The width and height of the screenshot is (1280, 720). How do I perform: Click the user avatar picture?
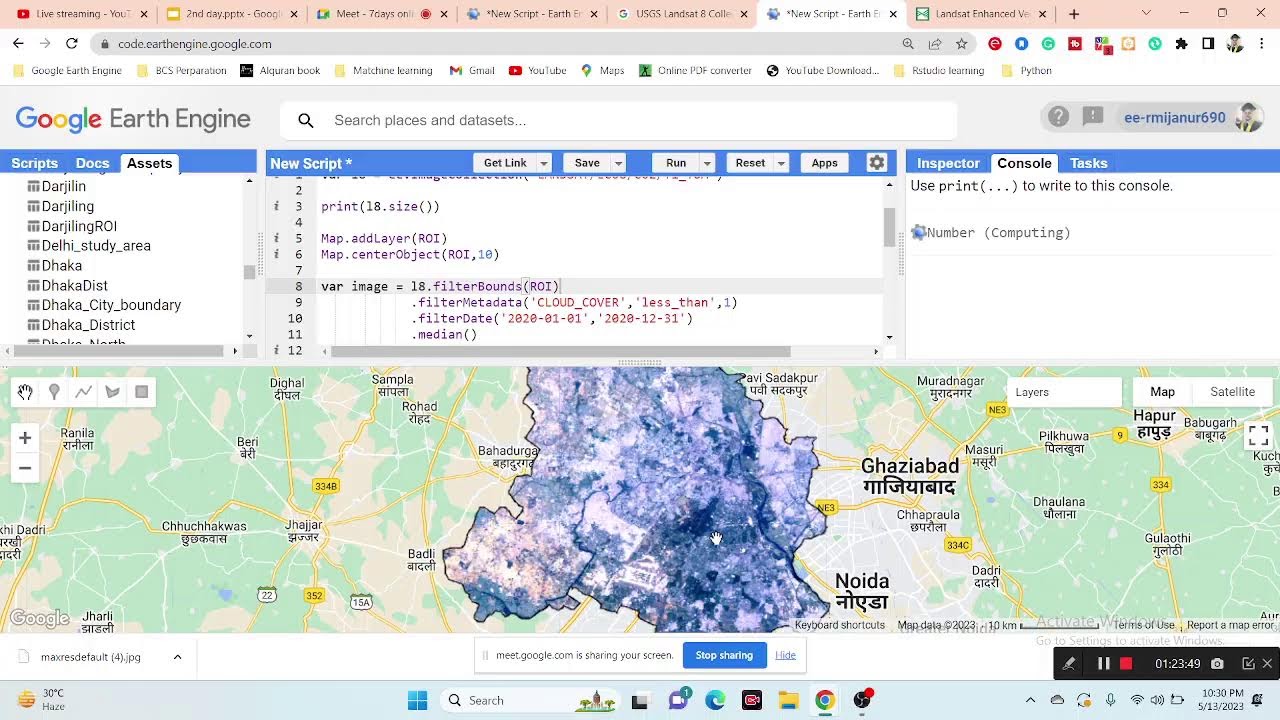(x=1247, y=117)
